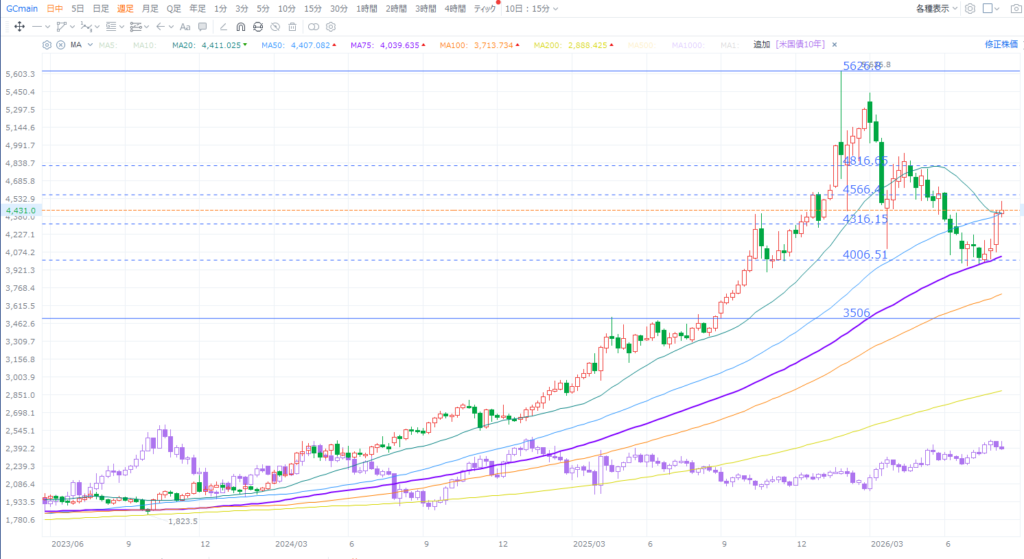
Task: Expand the arrow tool dropdown
Action: coord(171,27)
